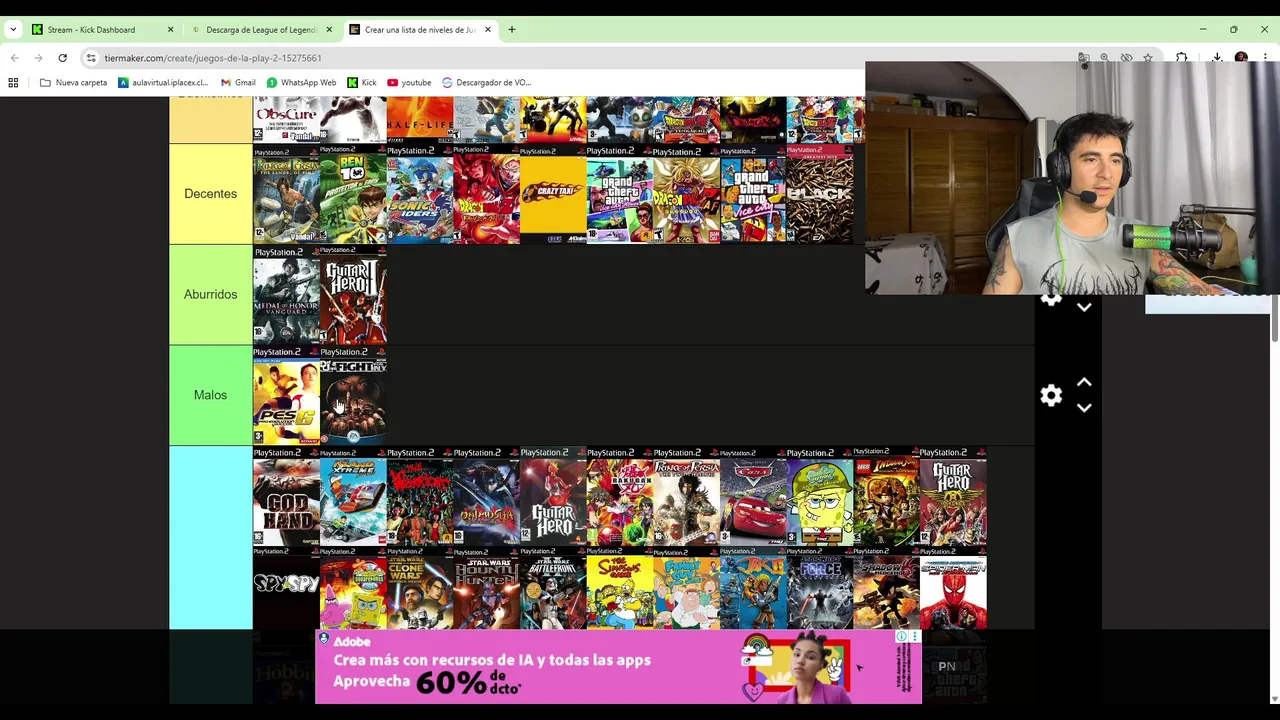
Task: Open the Chrome apps grid shortcut
Action: click(13, 82)
